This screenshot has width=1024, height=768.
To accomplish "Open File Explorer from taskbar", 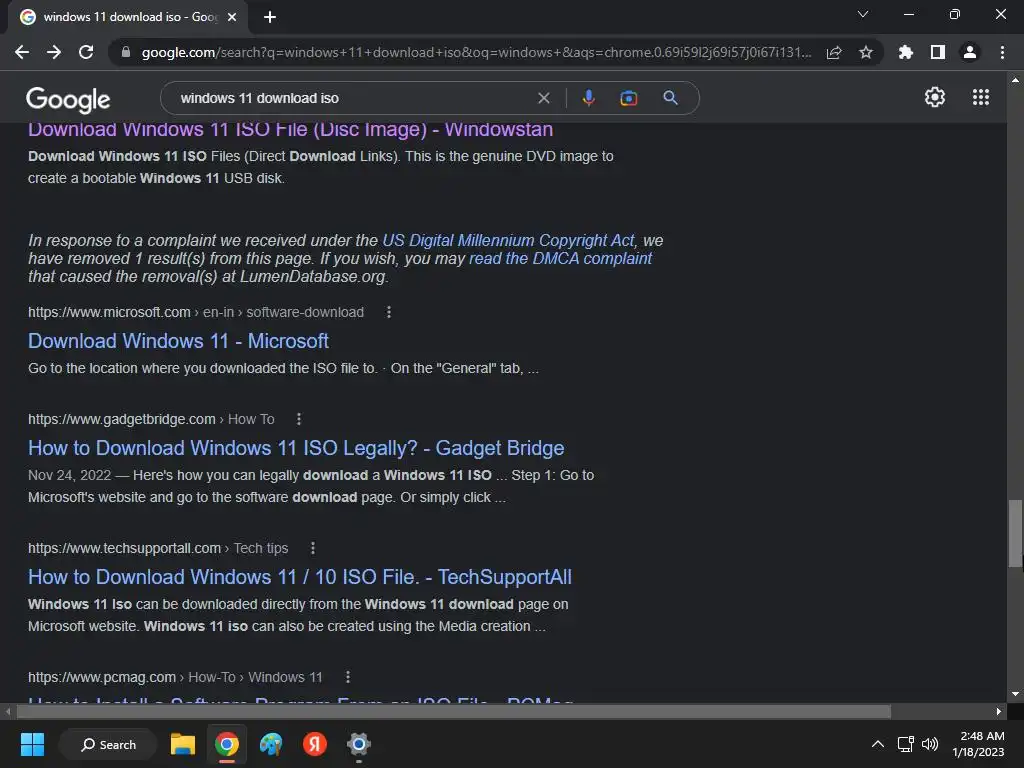I will coord(183,744).
